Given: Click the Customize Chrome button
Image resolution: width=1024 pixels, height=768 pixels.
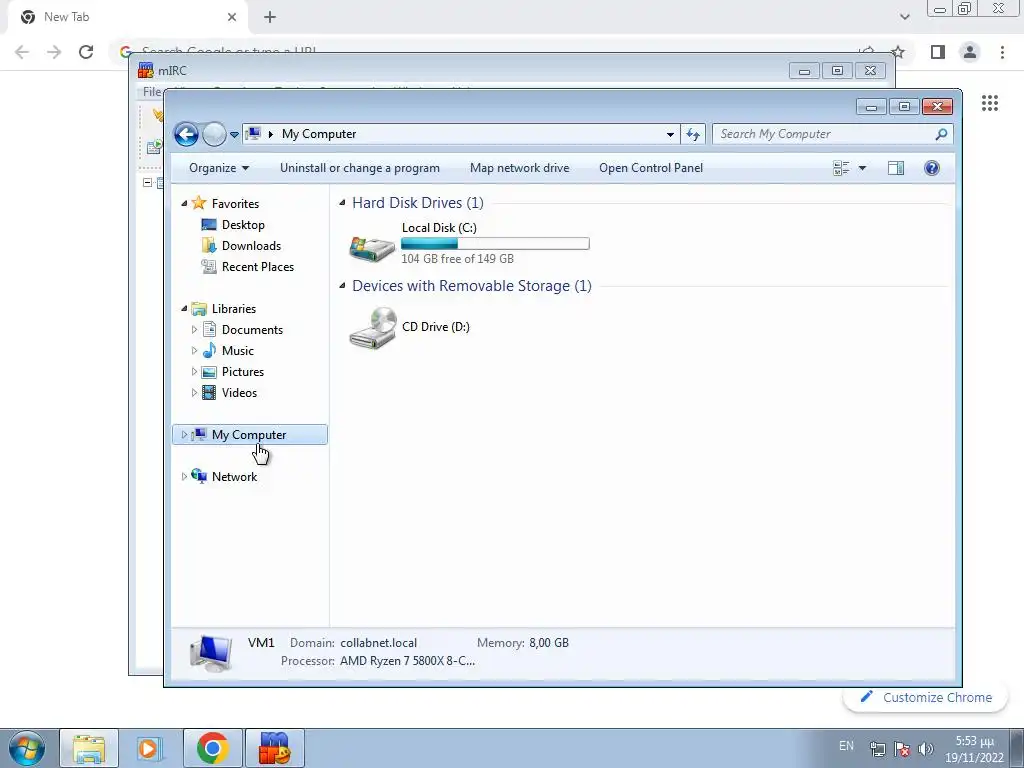Looking at the screenshot, I should (x=926, y=697).
